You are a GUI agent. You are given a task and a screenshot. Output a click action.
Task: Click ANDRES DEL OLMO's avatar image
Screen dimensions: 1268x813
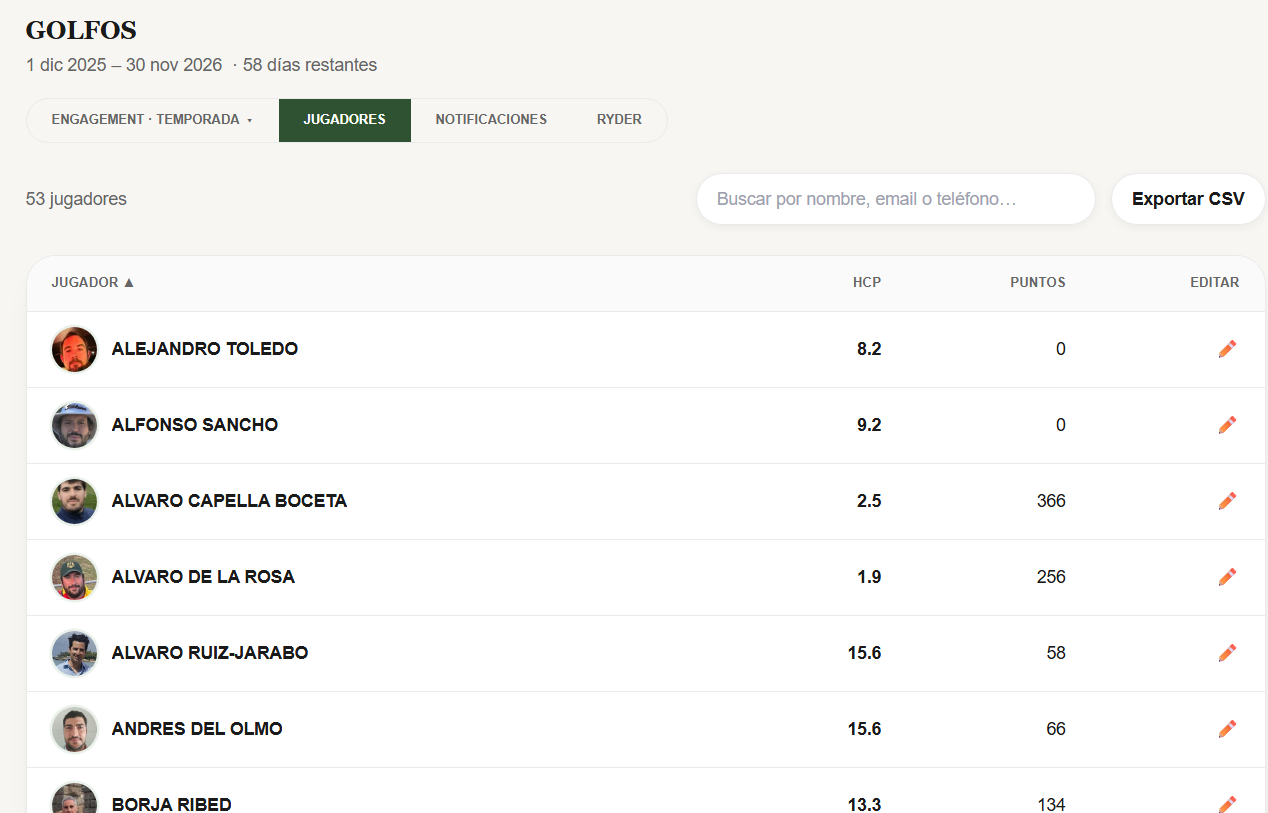[x=75, y=729]
